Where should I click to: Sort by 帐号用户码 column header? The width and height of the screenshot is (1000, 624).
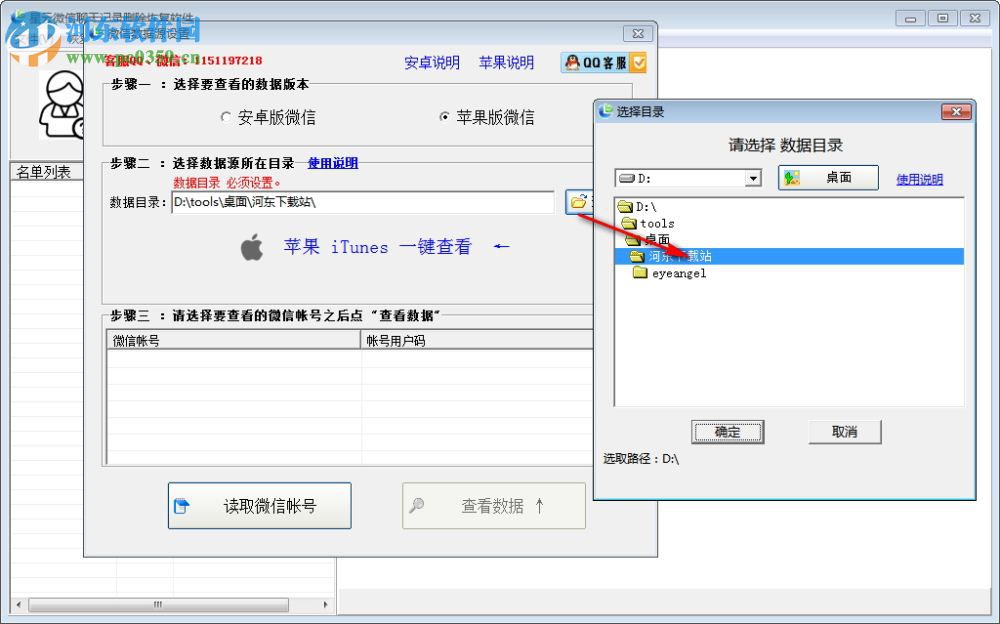477,341
